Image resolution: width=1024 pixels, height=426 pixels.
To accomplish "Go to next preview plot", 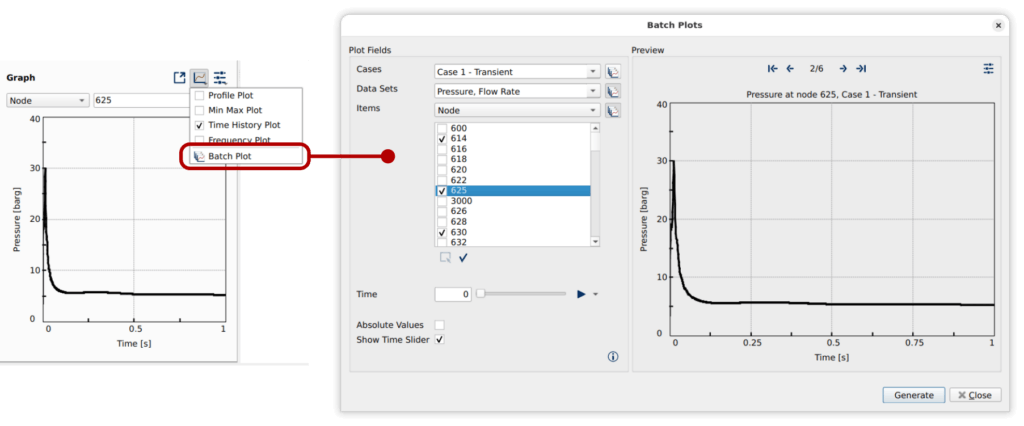I will [843, 68].
